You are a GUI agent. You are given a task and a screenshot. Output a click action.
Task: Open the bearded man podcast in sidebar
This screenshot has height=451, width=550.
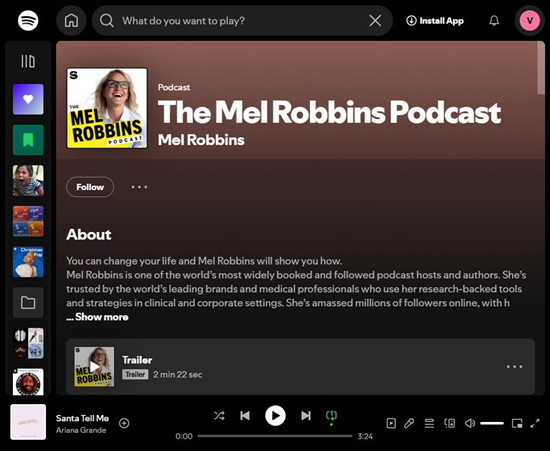point(28,382)
